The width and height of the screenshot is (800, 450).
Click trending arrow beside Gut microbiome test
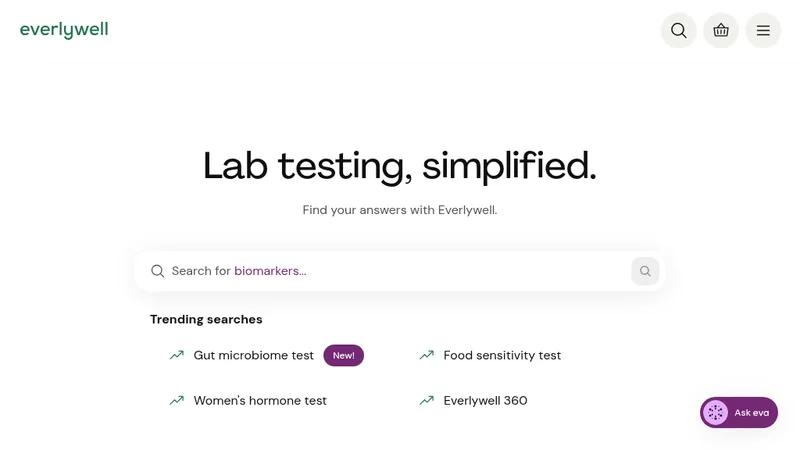177,355
